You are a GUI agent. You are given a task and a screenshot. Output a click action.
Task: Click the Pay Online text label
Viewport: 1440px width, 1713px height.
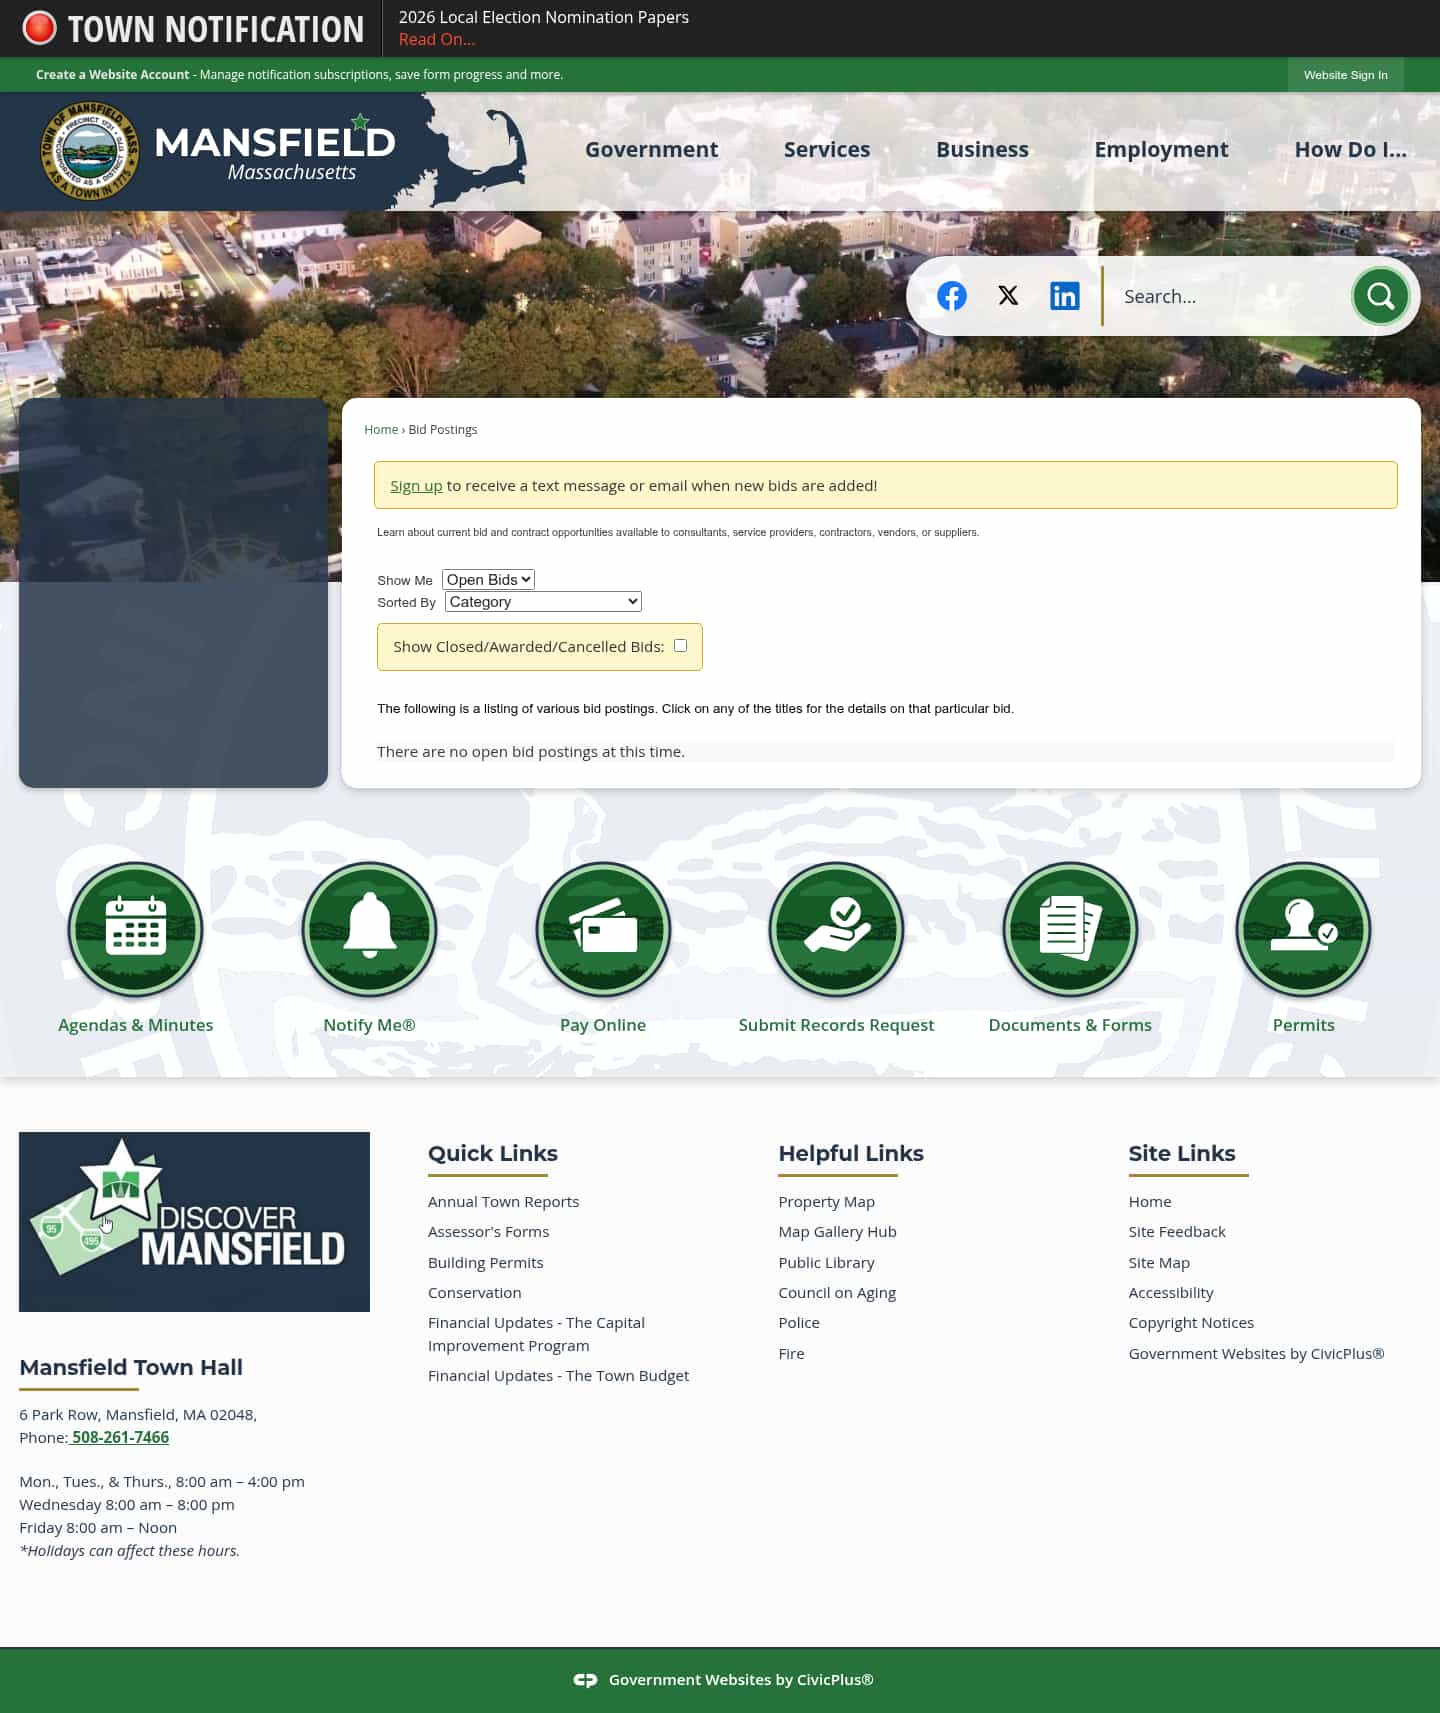pos(603,1025)
